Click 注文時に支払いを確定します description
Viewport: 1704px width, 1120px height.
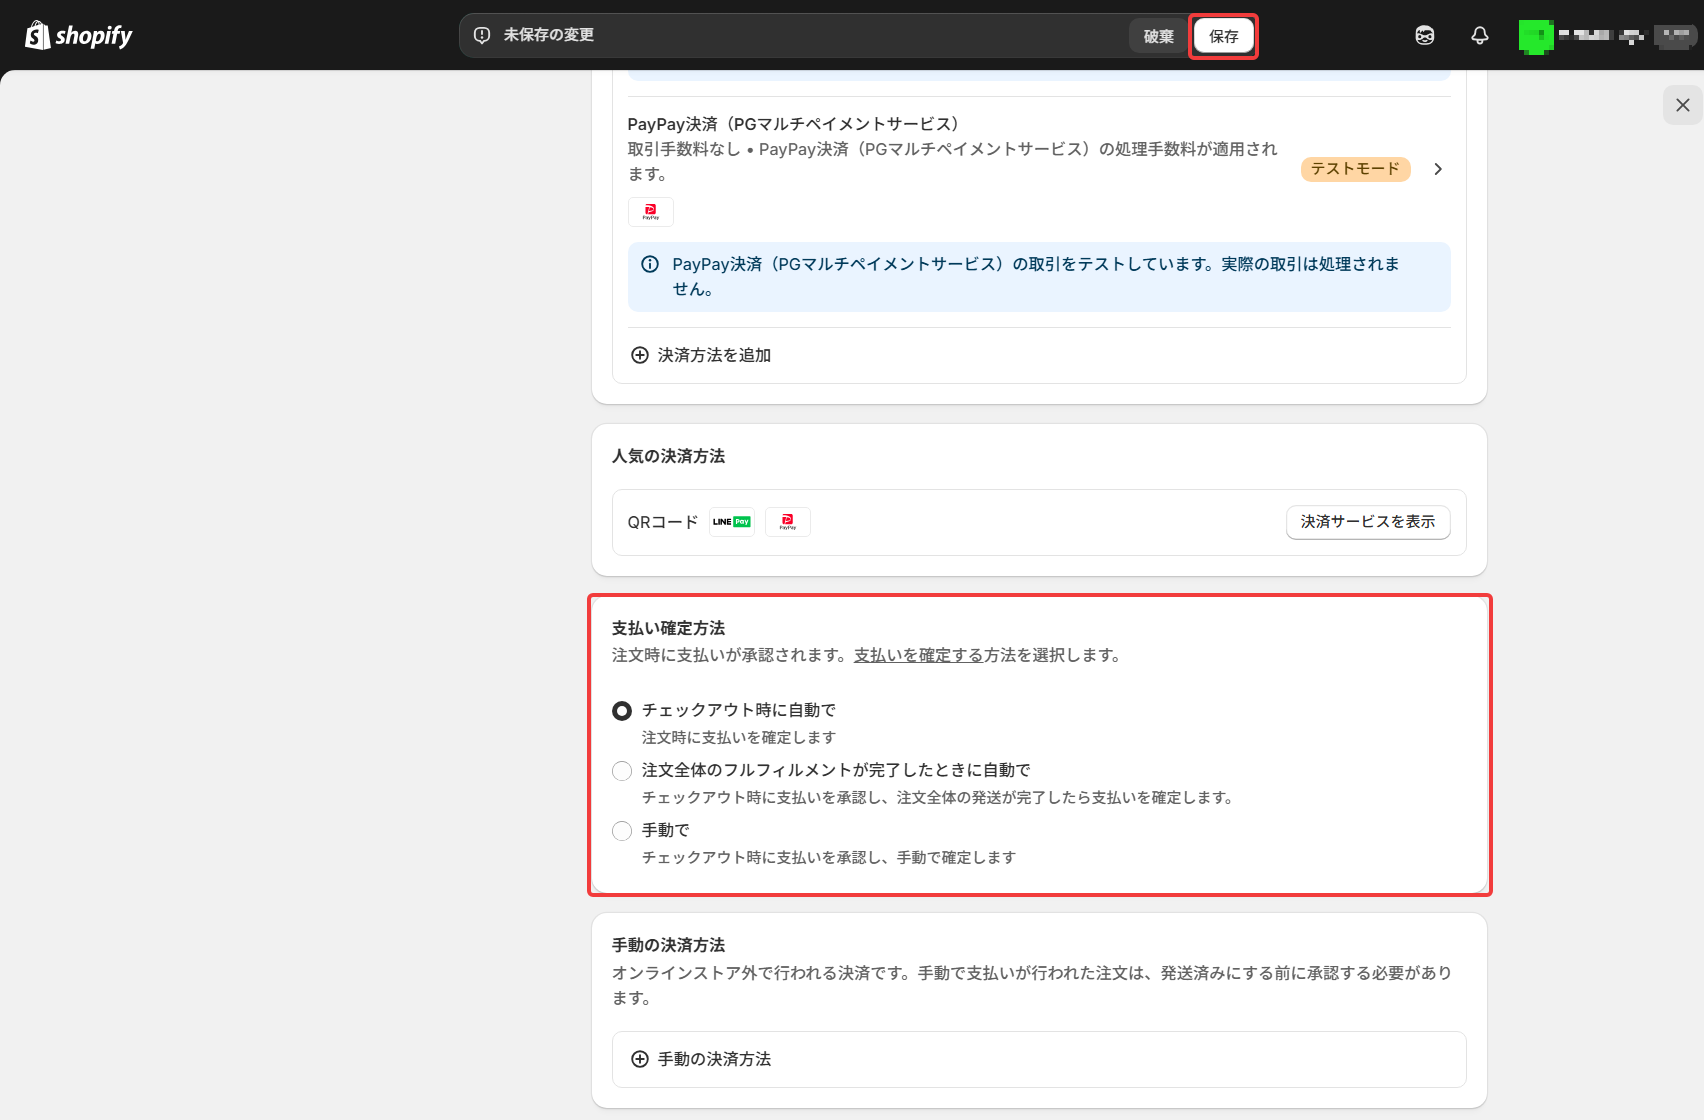pyautogui.click(x=739, y=737)
